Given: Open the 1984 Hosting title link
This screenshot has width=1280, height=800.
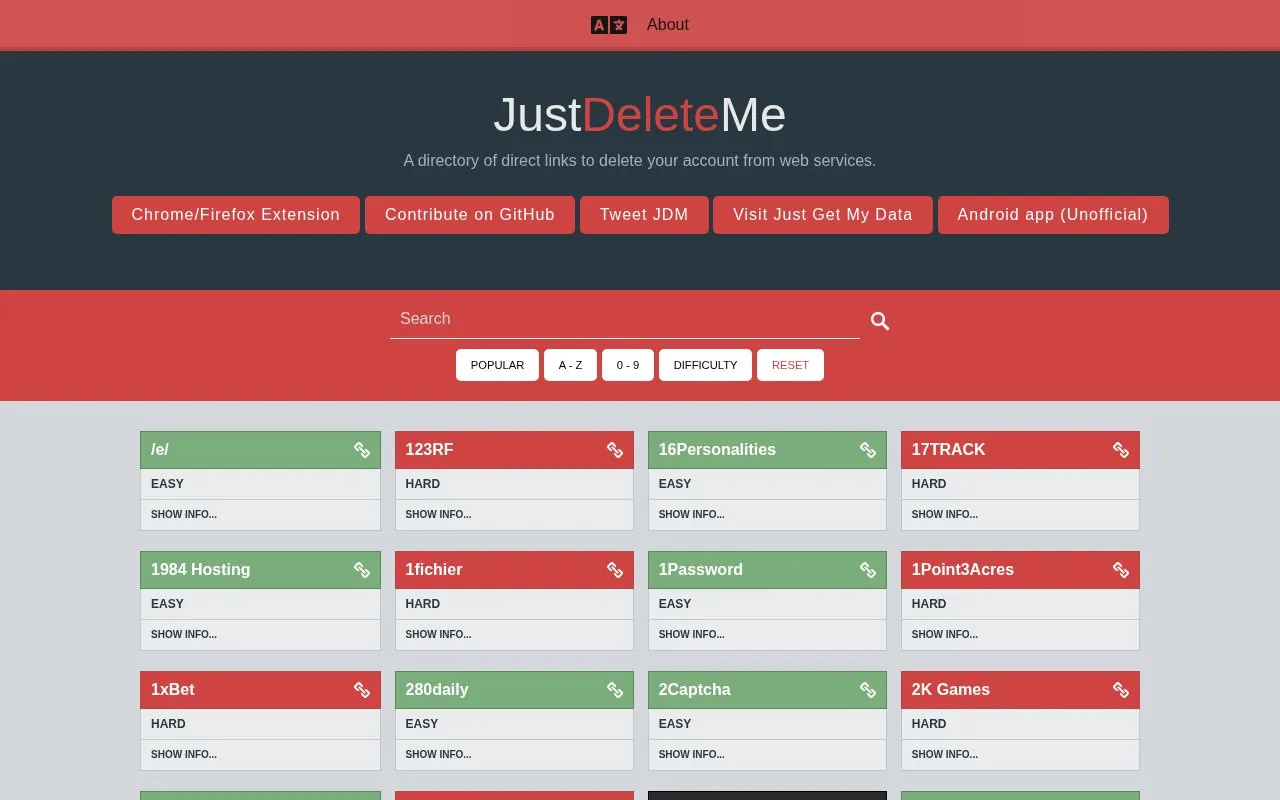Looking at the screenshot, I should [x=200, y=570].
